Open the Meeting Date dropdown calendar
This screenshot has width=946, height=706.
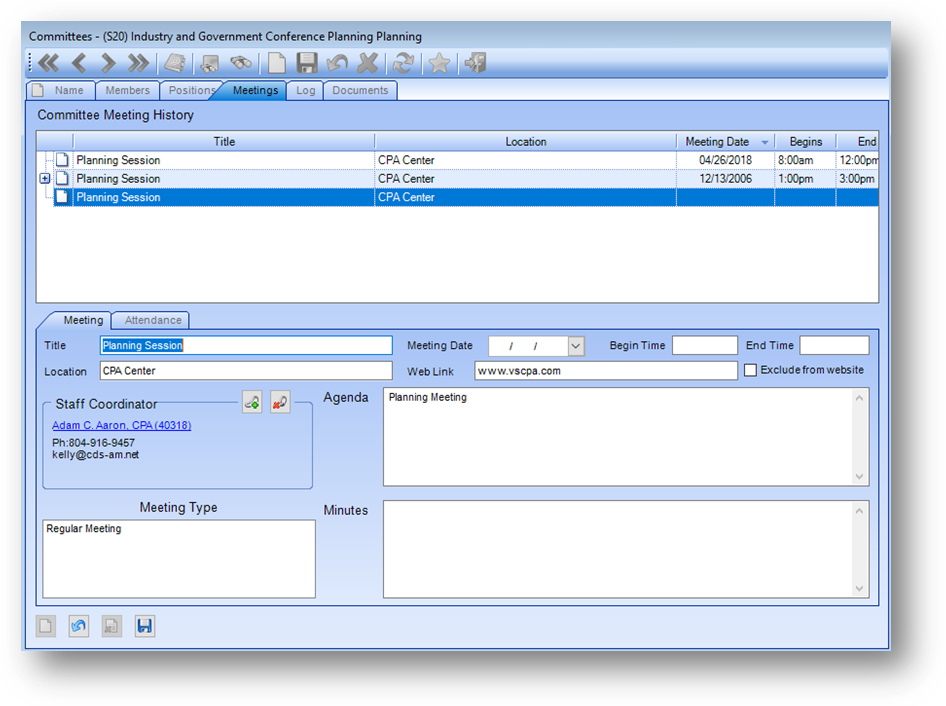[x=576, y=346]
